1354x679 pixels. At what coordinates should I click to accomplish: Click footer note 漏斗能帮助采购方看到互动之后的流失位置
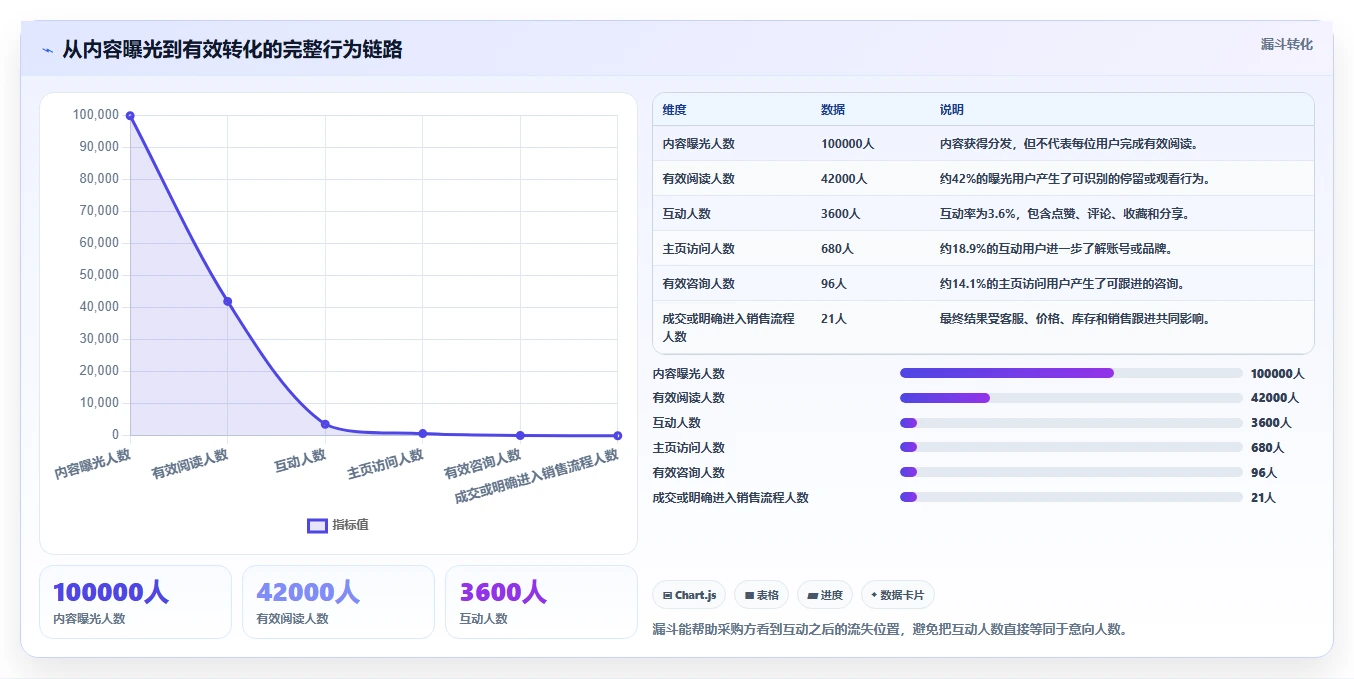click(x=776, y=629)
